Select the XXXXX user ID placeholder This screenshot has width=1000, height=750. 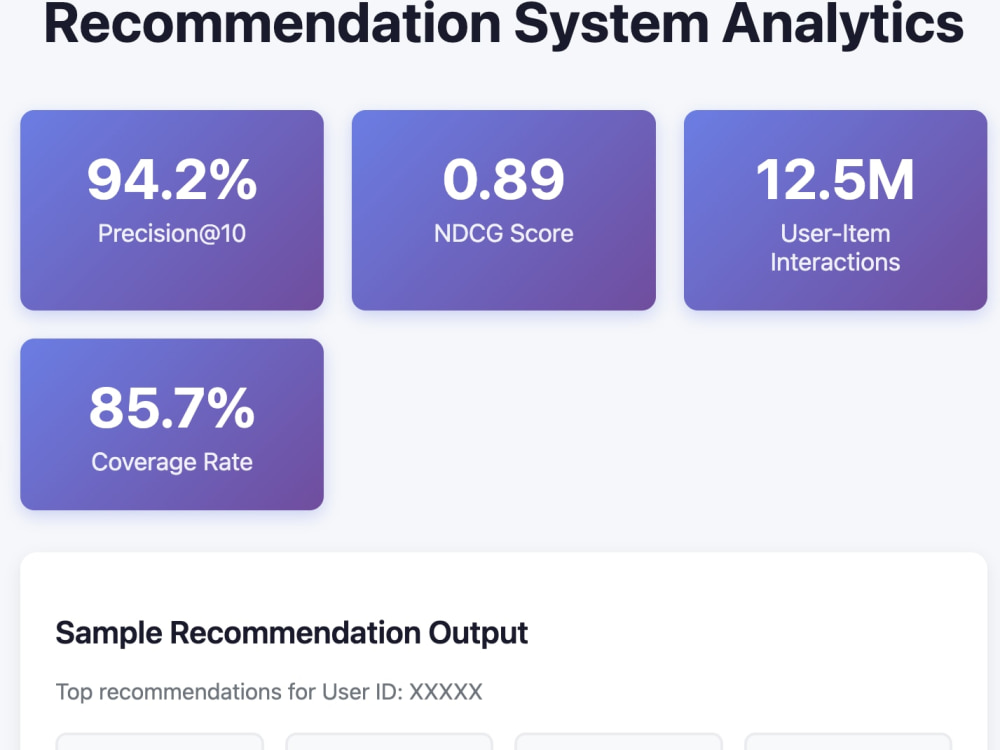tap(446, 692)
